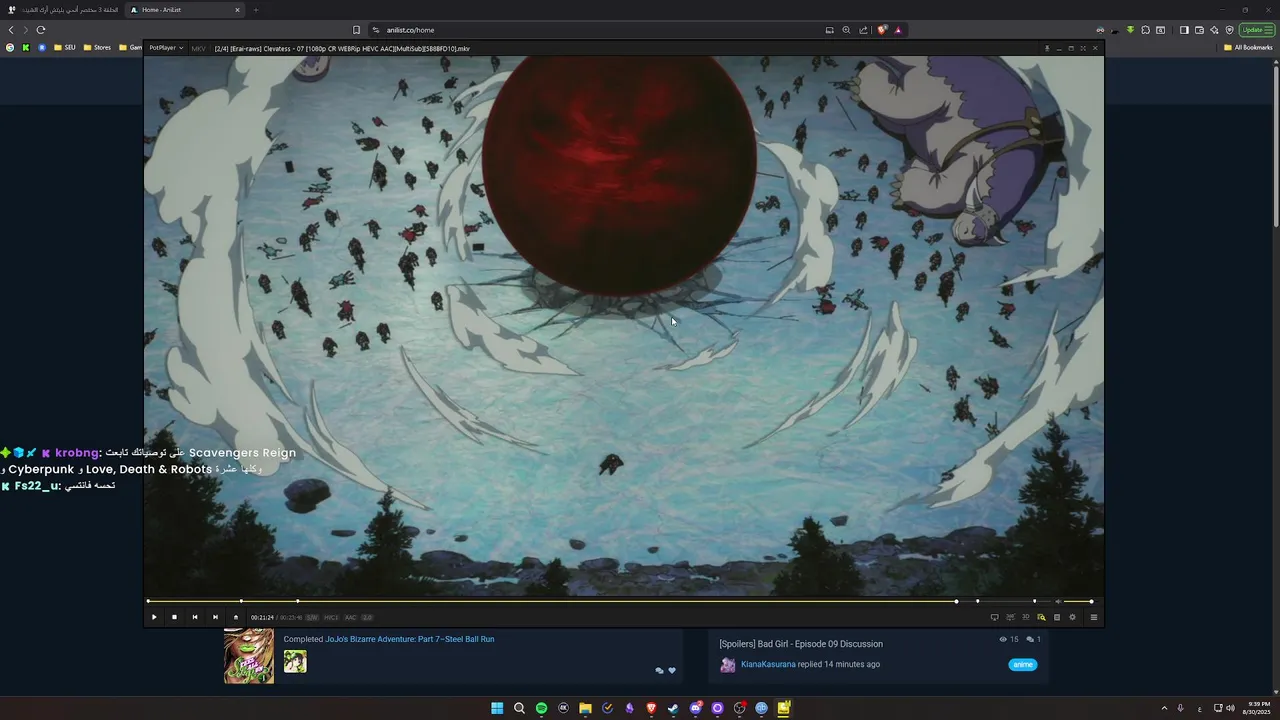
Task: Expand the All Bookmarks folder
Action: pos(1248,47)
